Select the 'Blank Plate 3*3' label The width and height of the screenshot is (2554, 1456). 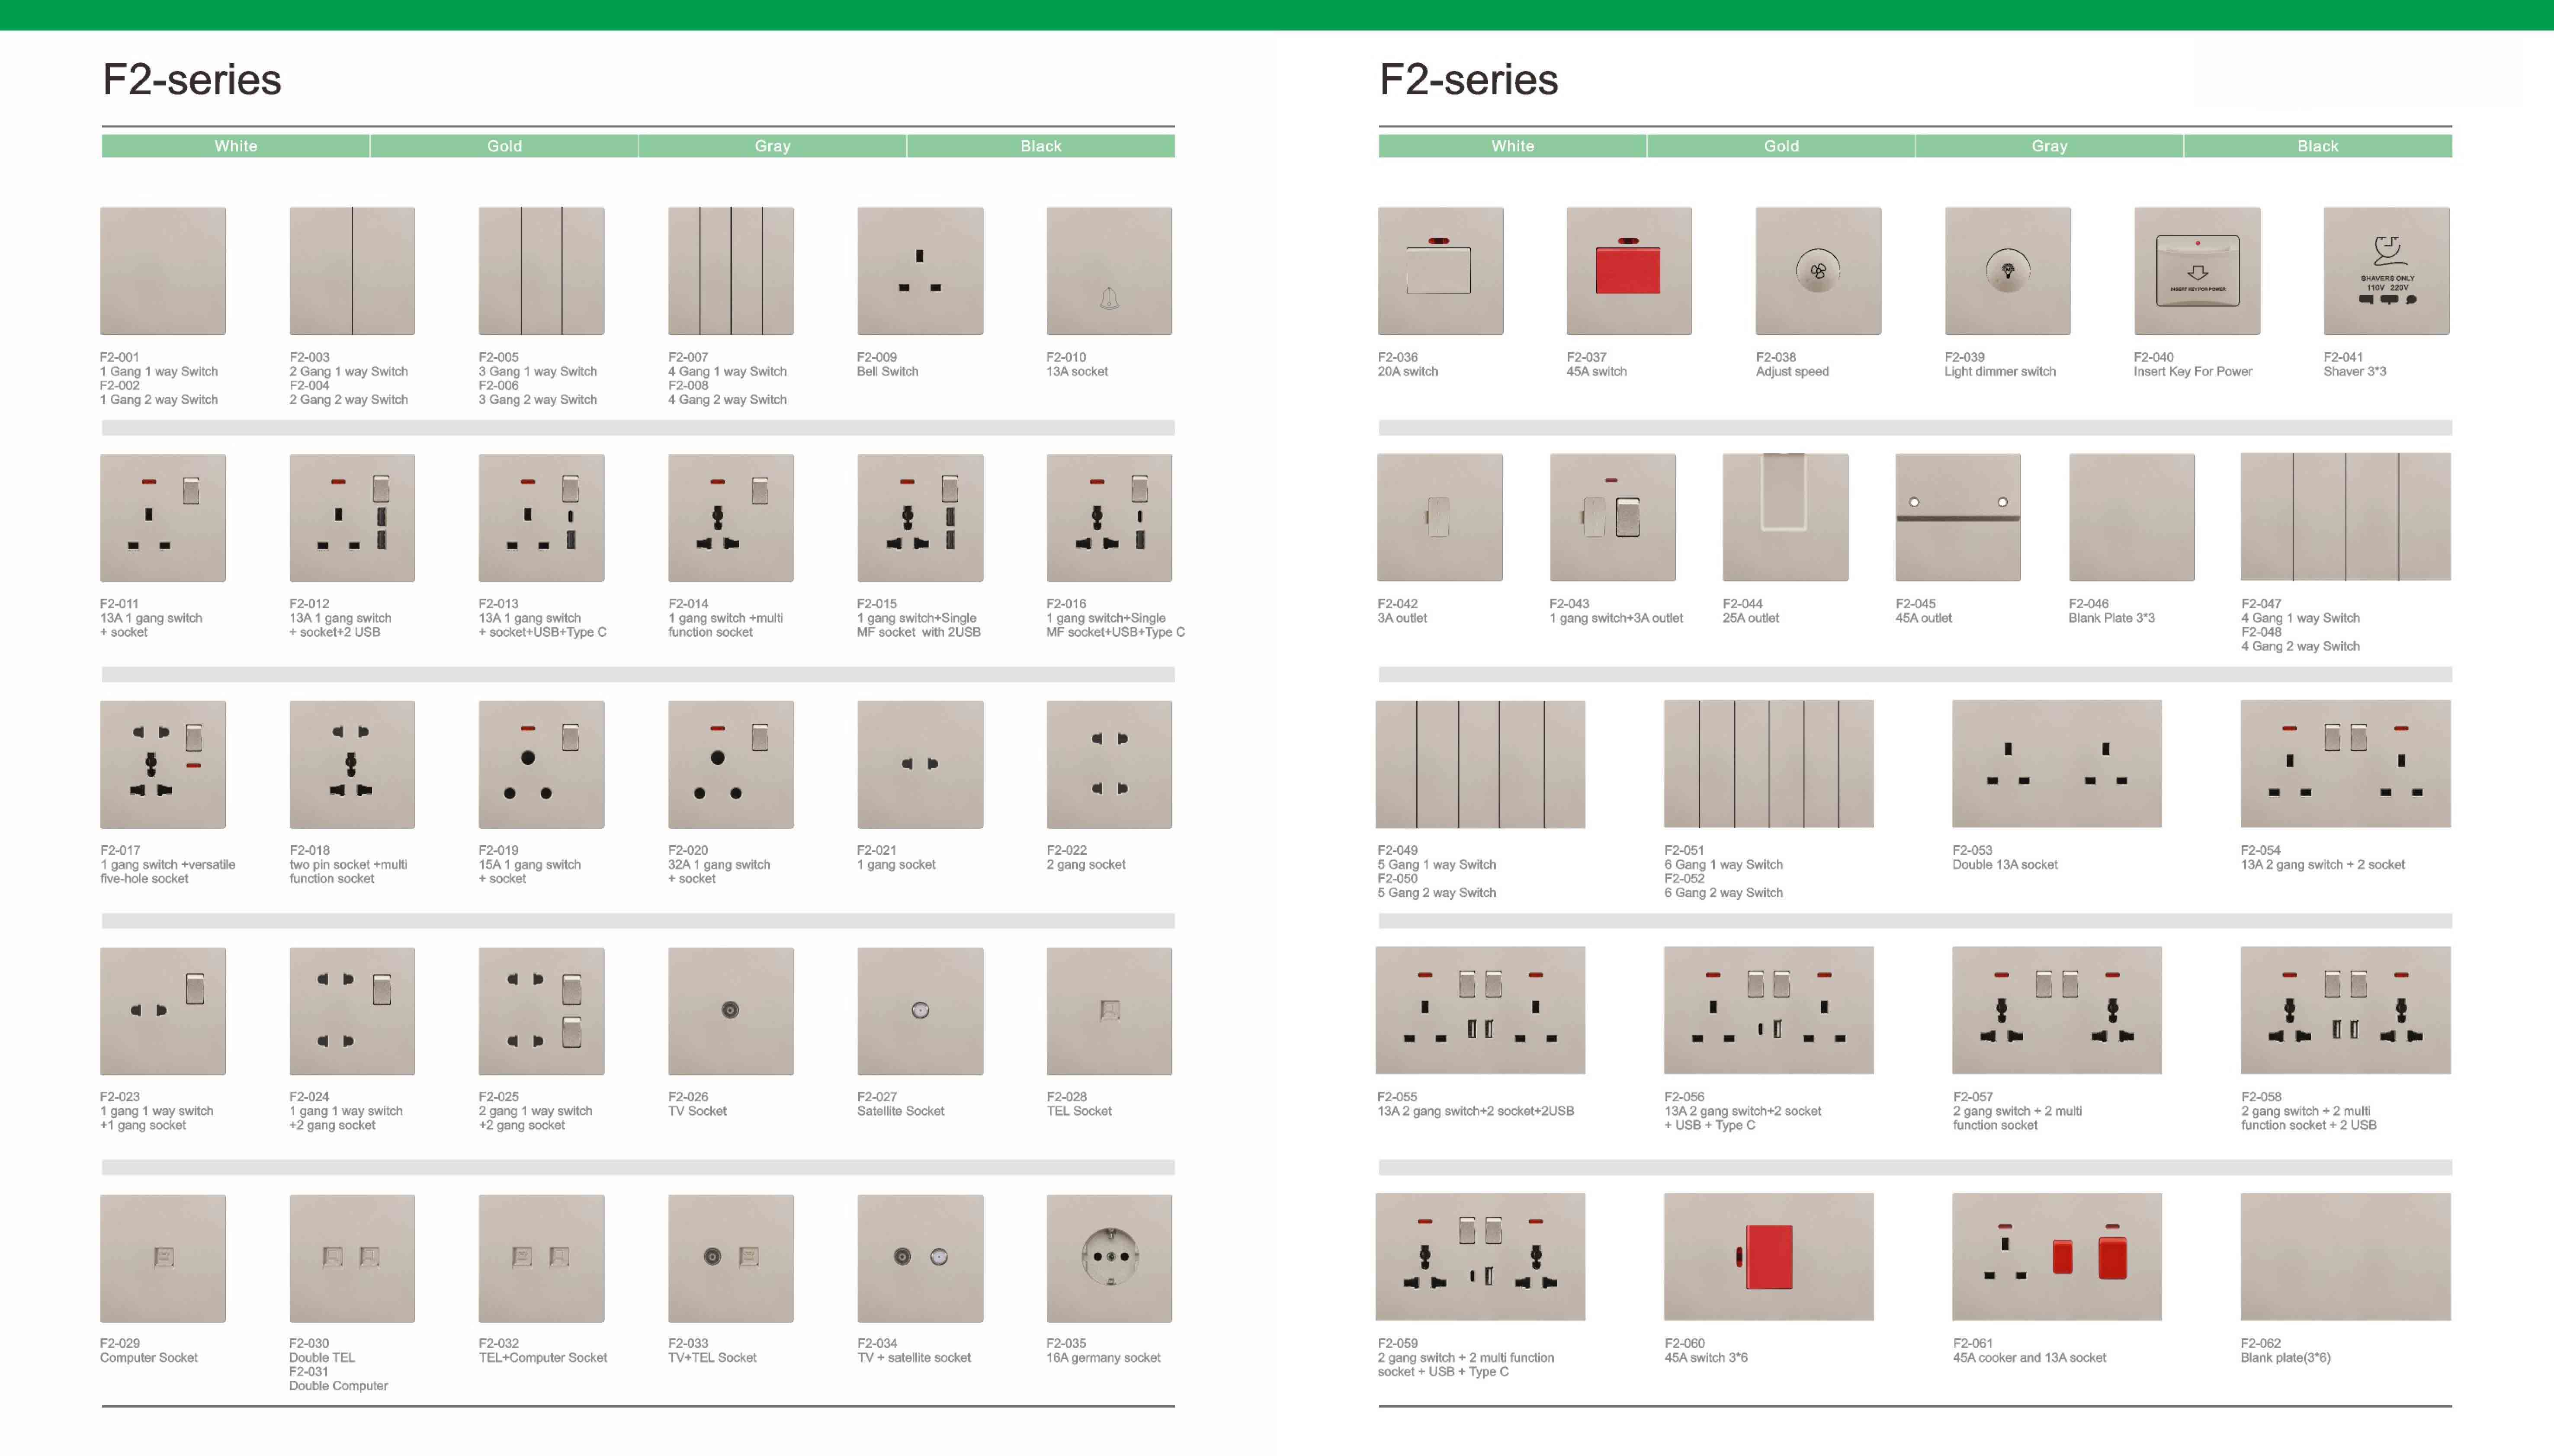click(x=2111, y=619)
